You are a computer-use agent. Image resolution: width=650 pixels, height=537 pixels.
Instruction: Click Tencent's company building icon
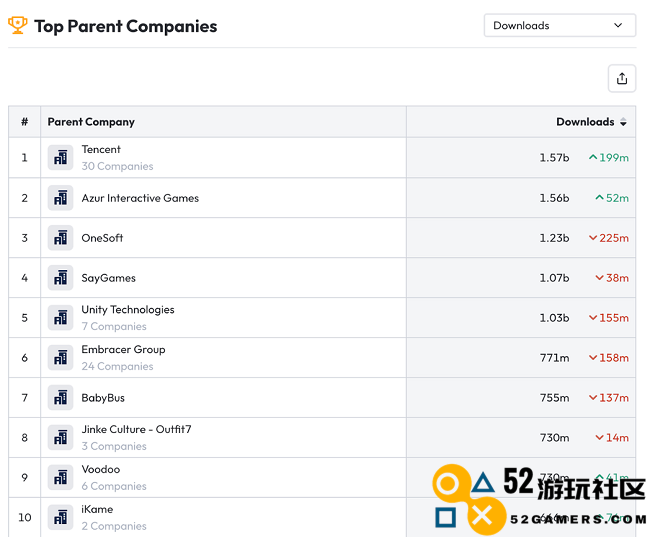(61, 158)
